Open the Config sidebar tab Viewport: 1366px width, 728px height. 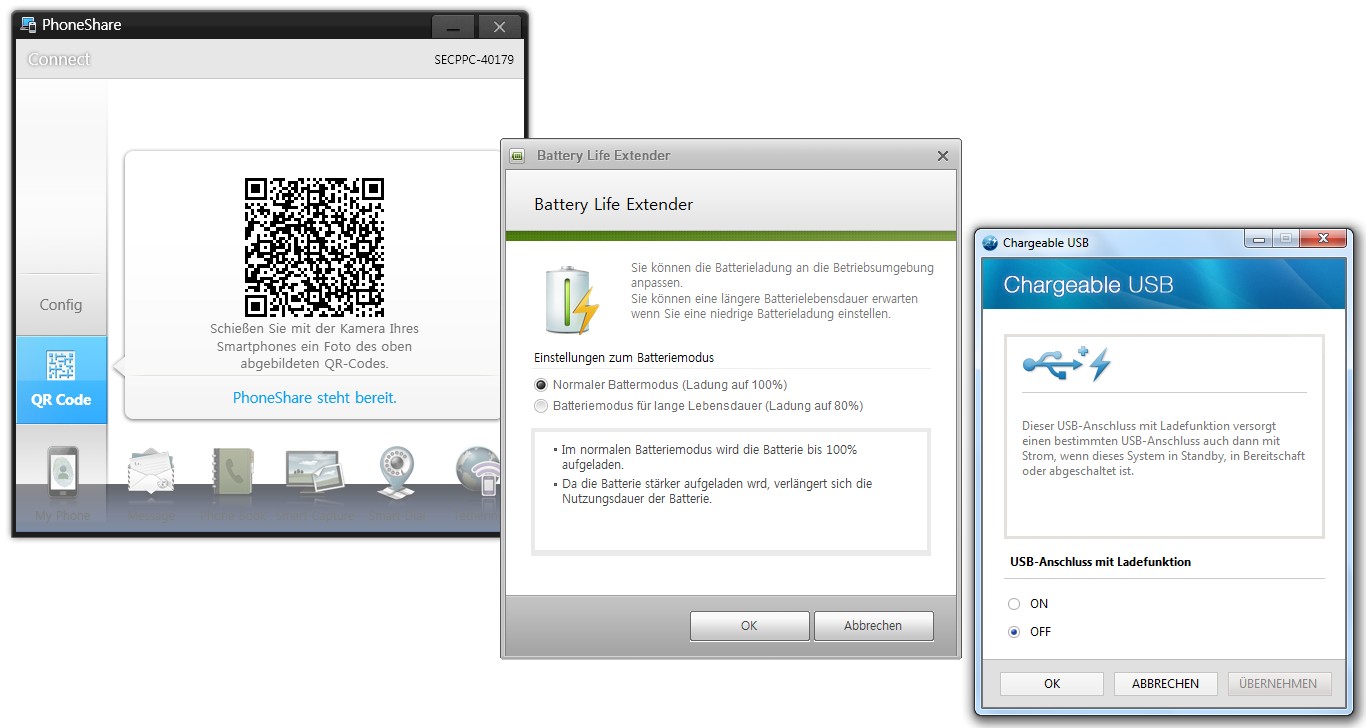pyautogui.click(x=61, y=305)
